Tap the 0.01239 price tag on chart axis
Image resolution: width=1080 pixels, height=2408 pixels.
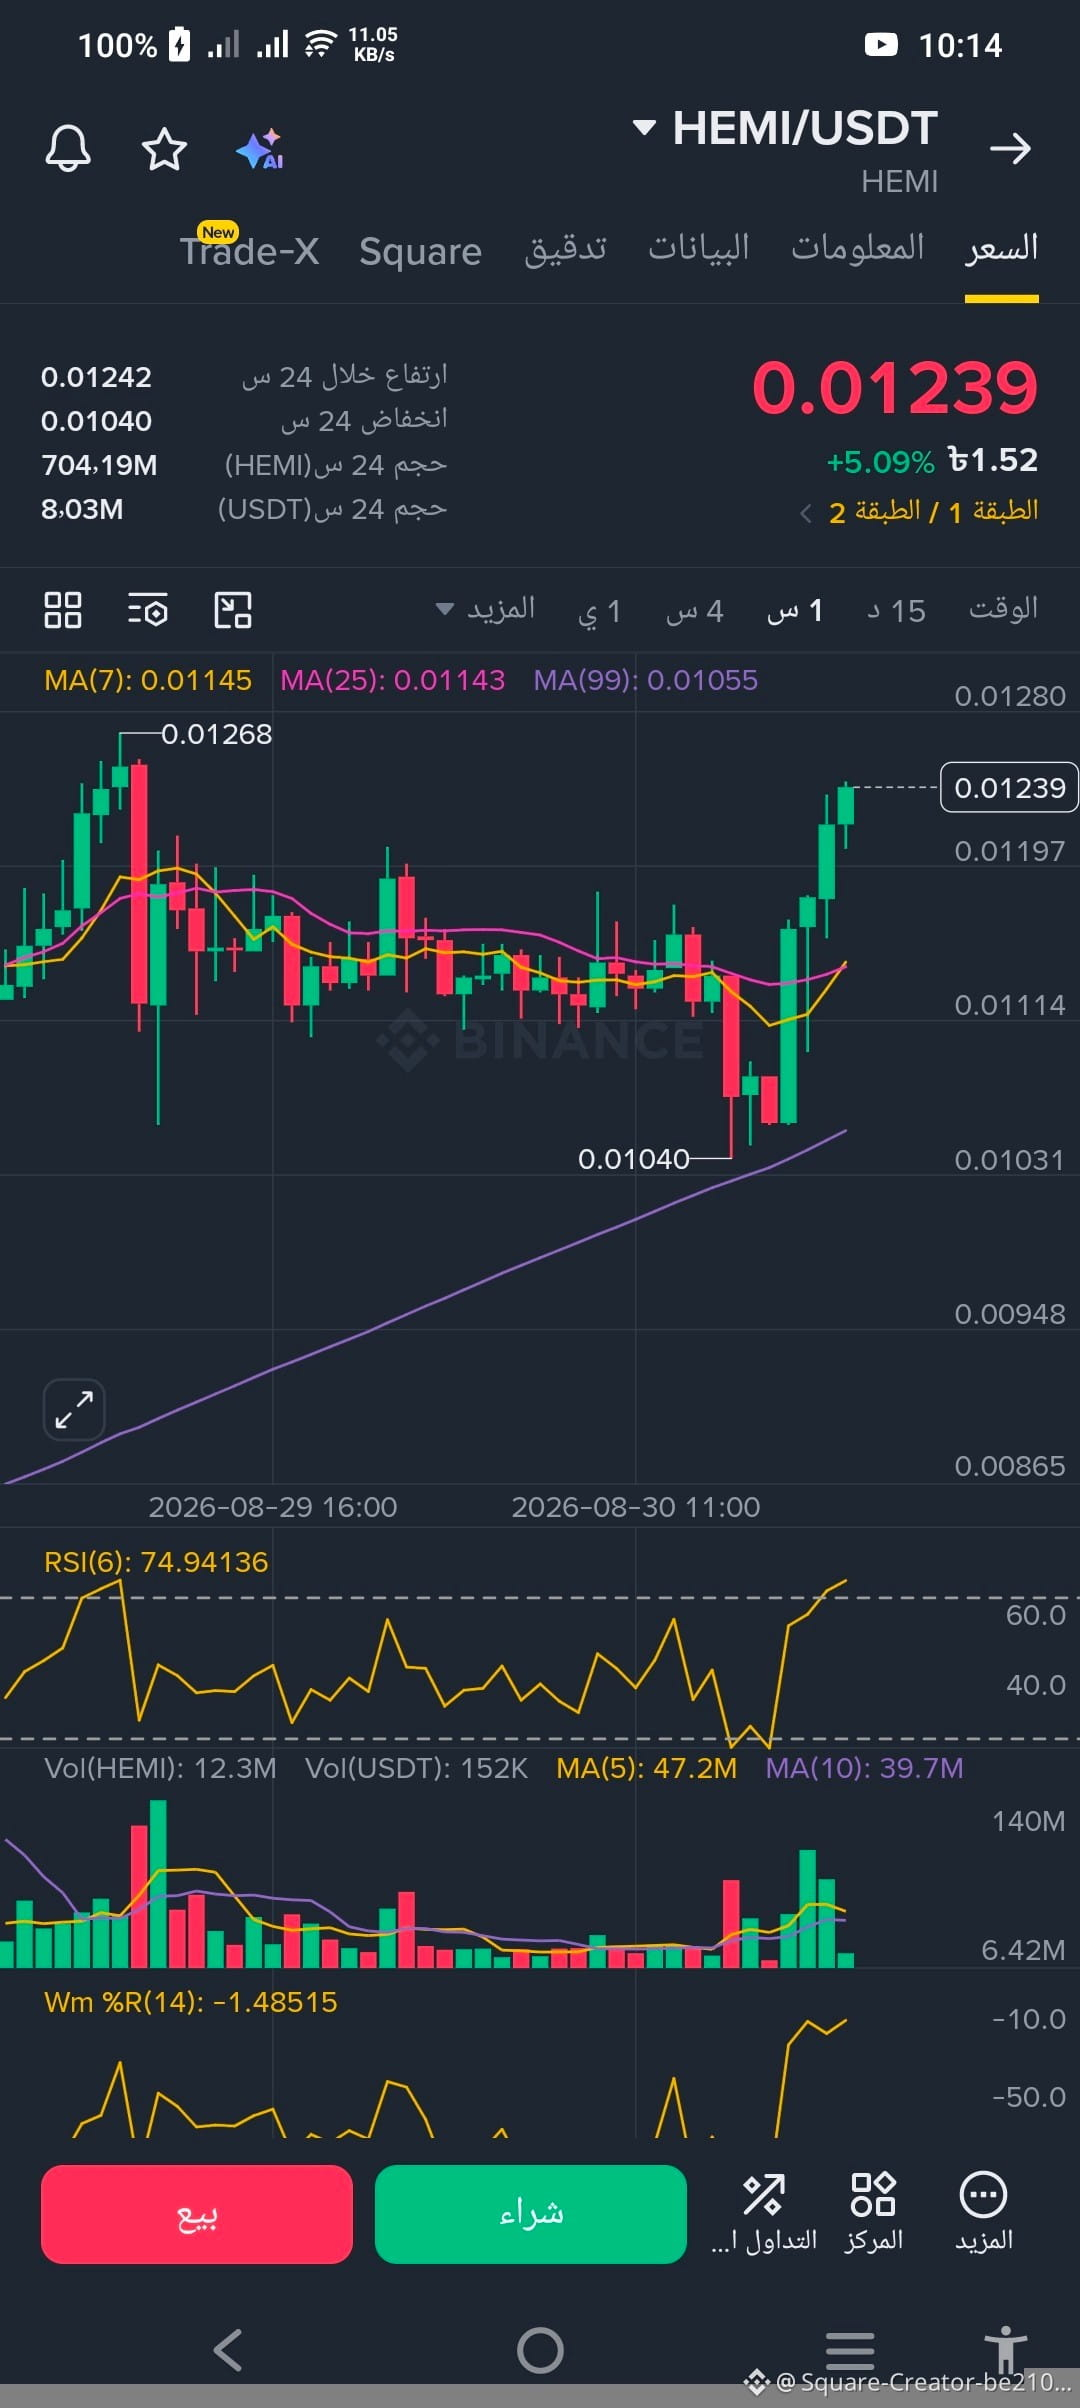[x=1010, y=788]
